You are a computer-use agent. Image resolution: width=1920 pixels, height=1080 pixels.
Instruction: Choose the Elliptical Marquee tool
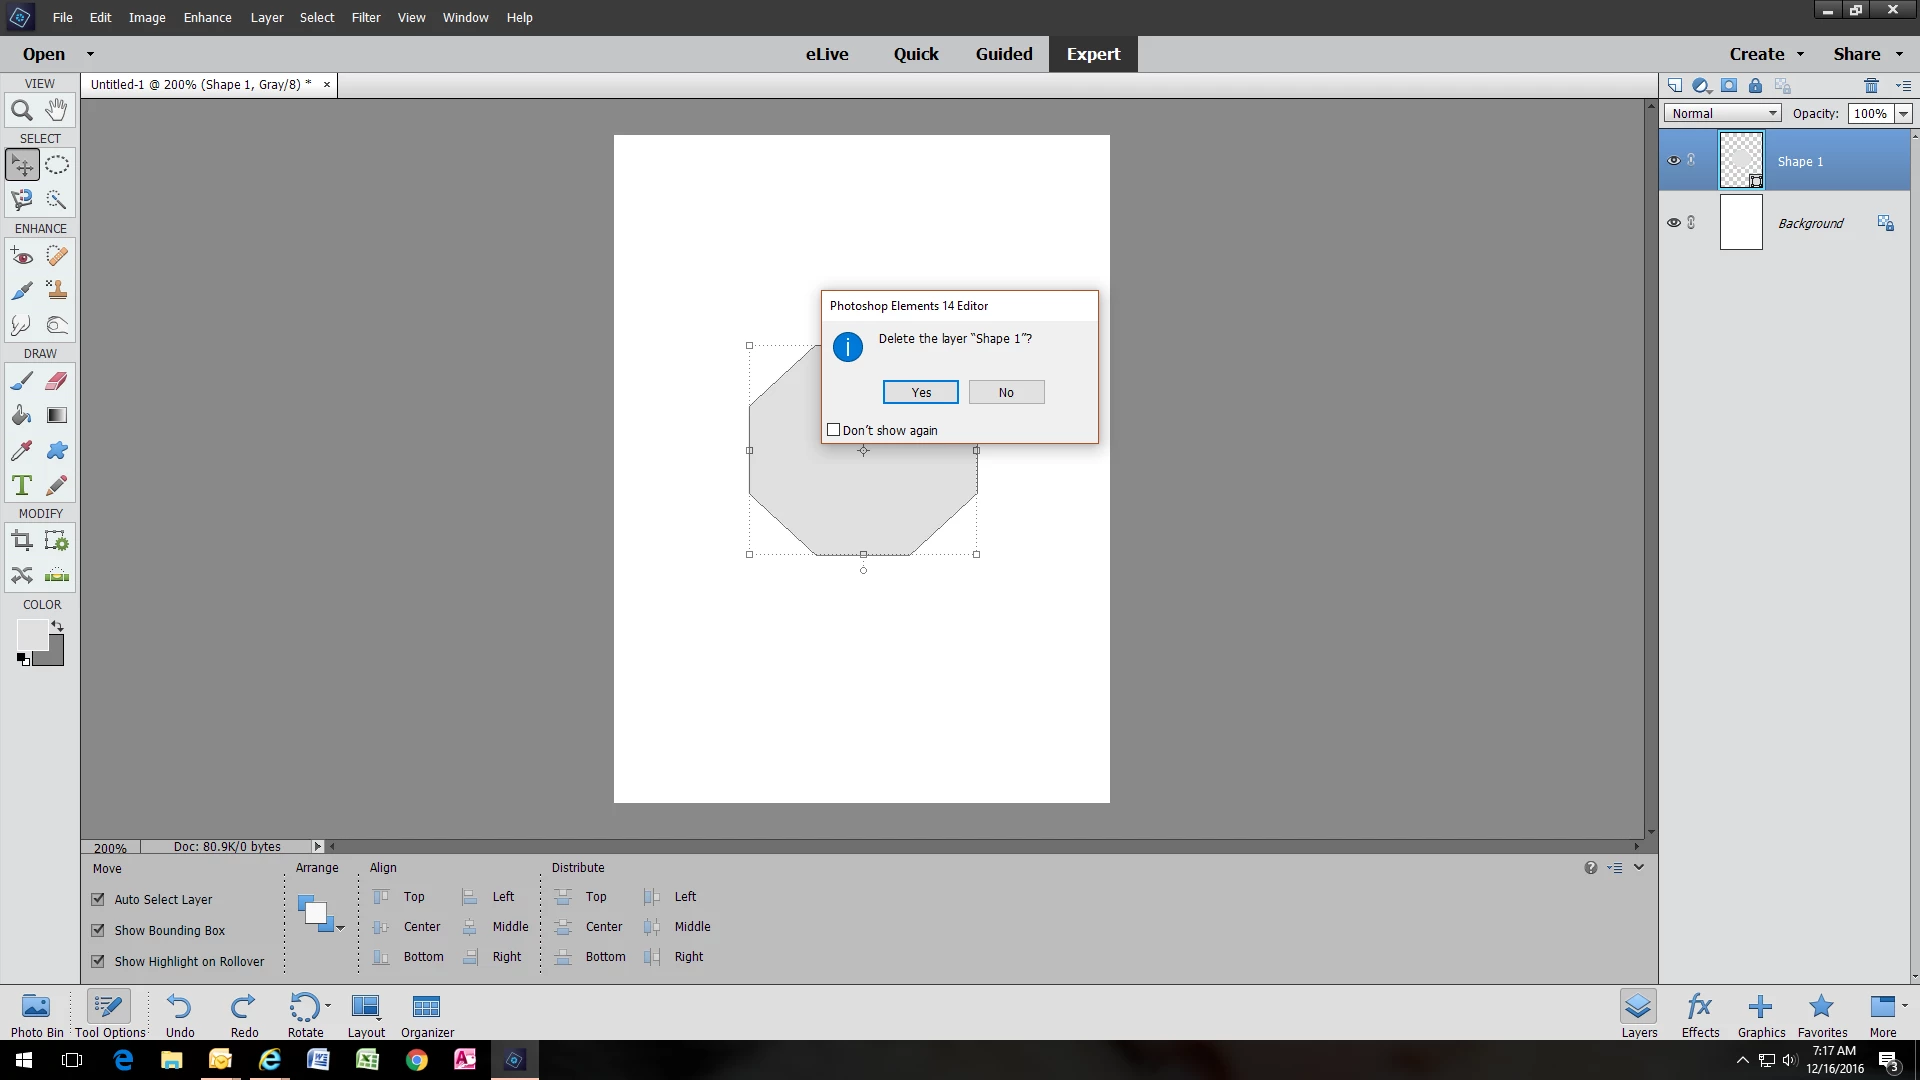(57, 165)
